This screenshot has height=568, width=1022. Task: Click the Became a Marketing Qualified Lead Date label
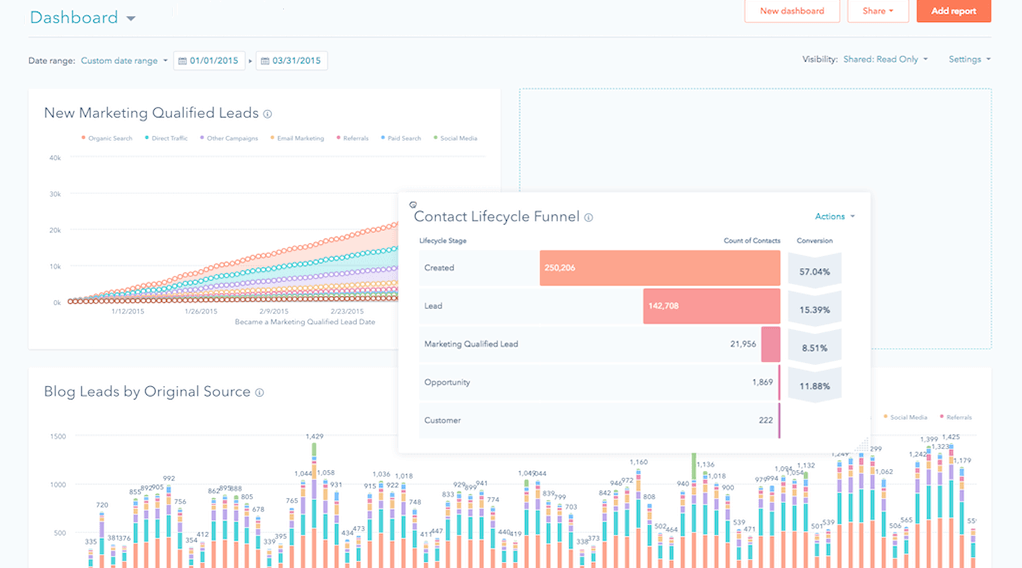point(305,322)
